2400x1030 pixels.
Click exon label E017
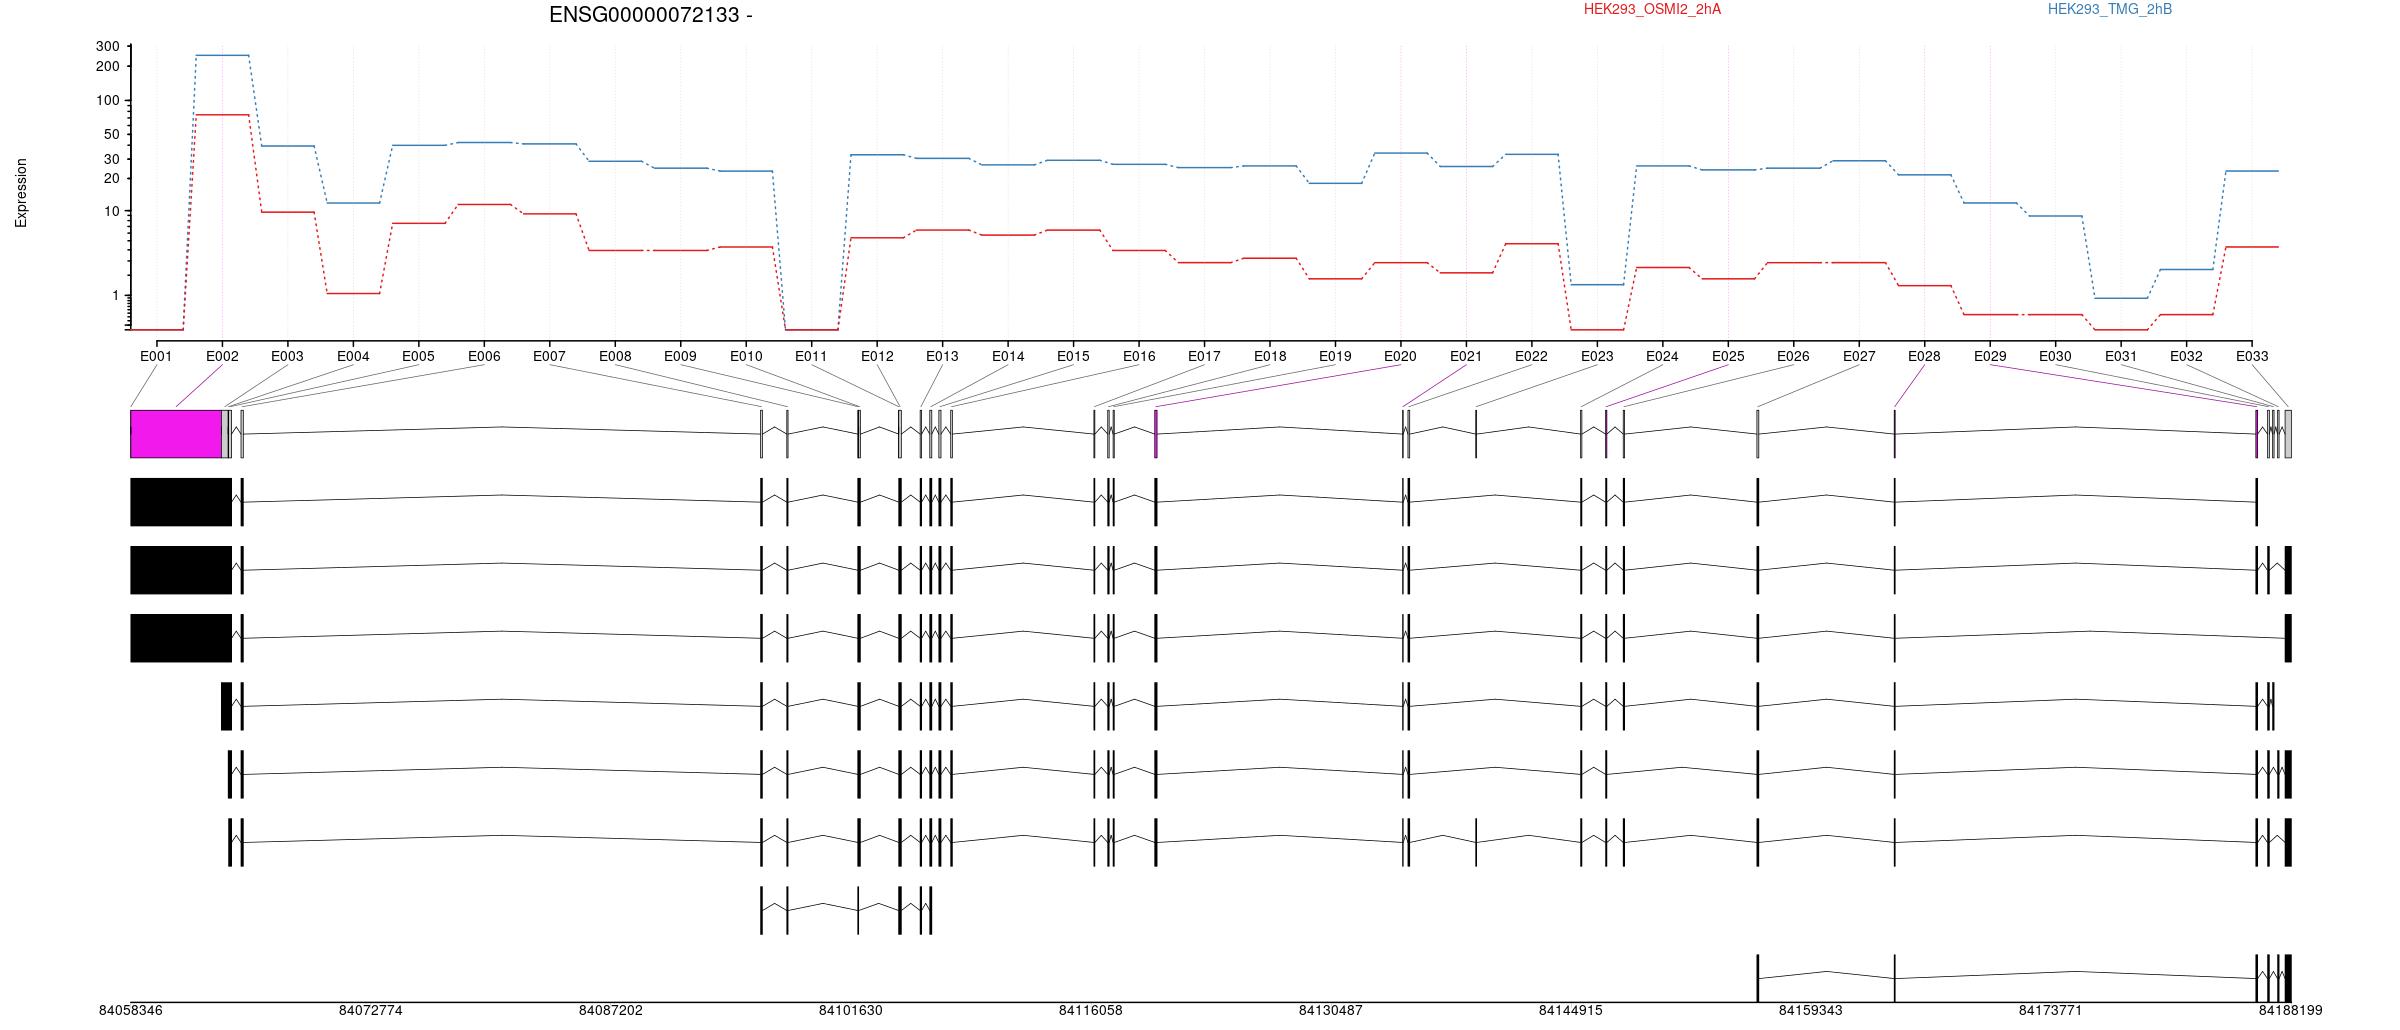pos(1204,356)
